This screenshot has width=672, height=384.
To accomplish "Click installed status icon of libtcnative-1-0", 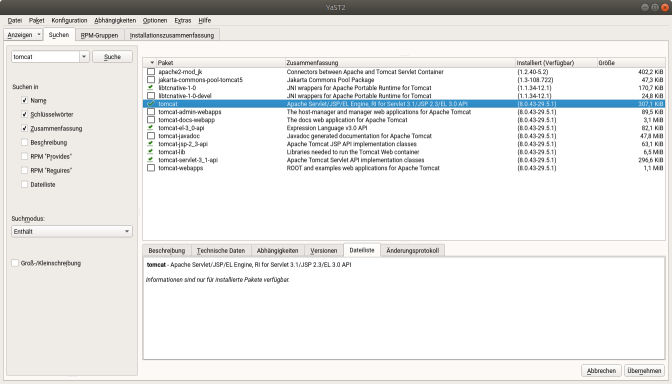I will [x=150, y=87].
